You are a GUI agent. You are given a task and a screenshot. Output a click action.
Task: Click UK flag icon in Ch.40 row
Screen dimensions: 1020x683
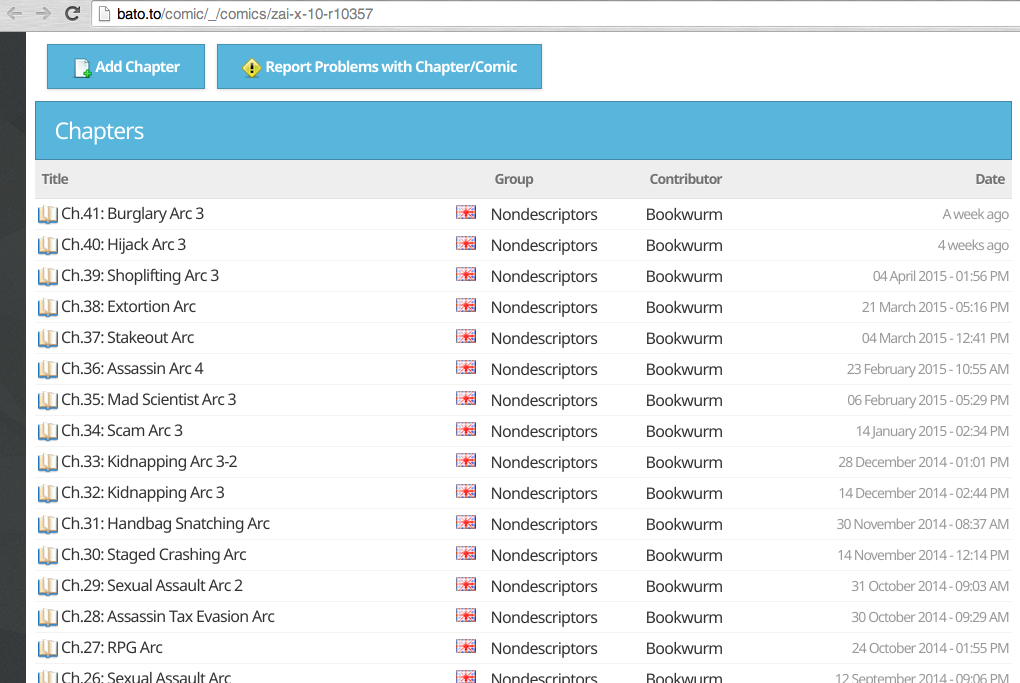pos(466,244)
